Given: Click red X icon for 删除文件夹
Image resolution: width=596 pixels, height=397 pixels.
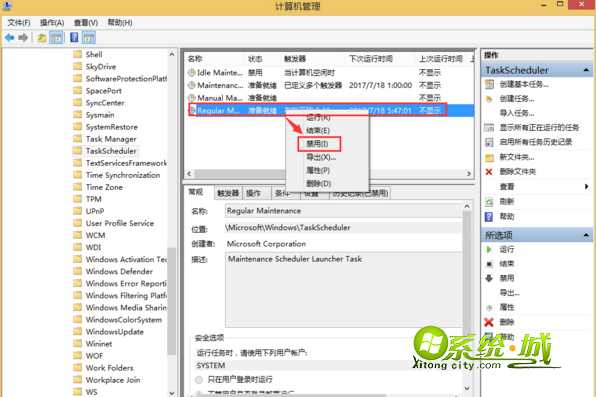Looking at the screenshot, I should tap(489, 172).
